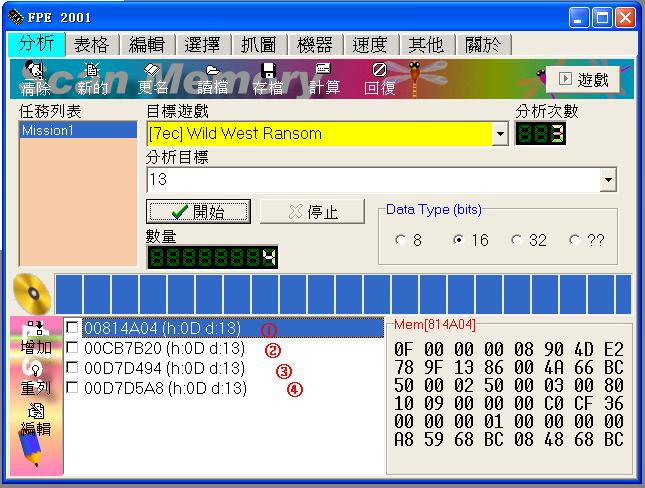Click the 分析次數 analysis count LED display
The image size is (645, 488).
pyautogui.click(x=541, y=134)
